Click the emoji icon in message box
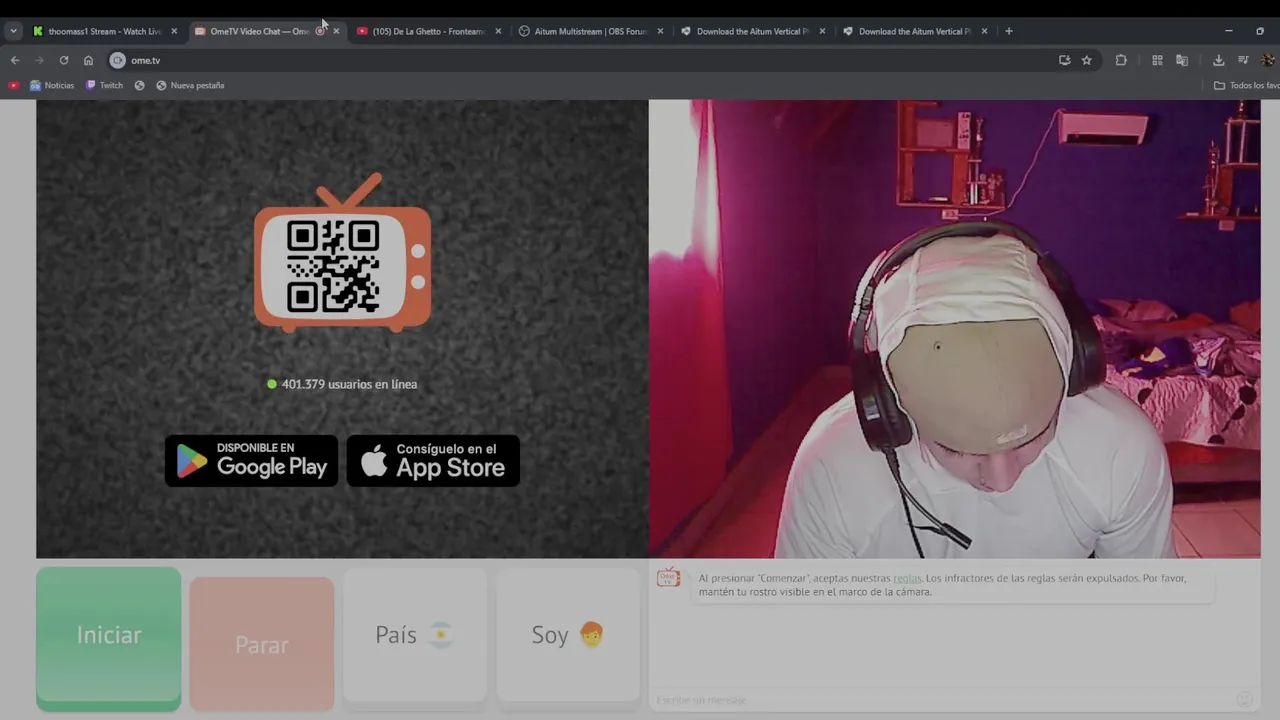 tap(1244, 699)
